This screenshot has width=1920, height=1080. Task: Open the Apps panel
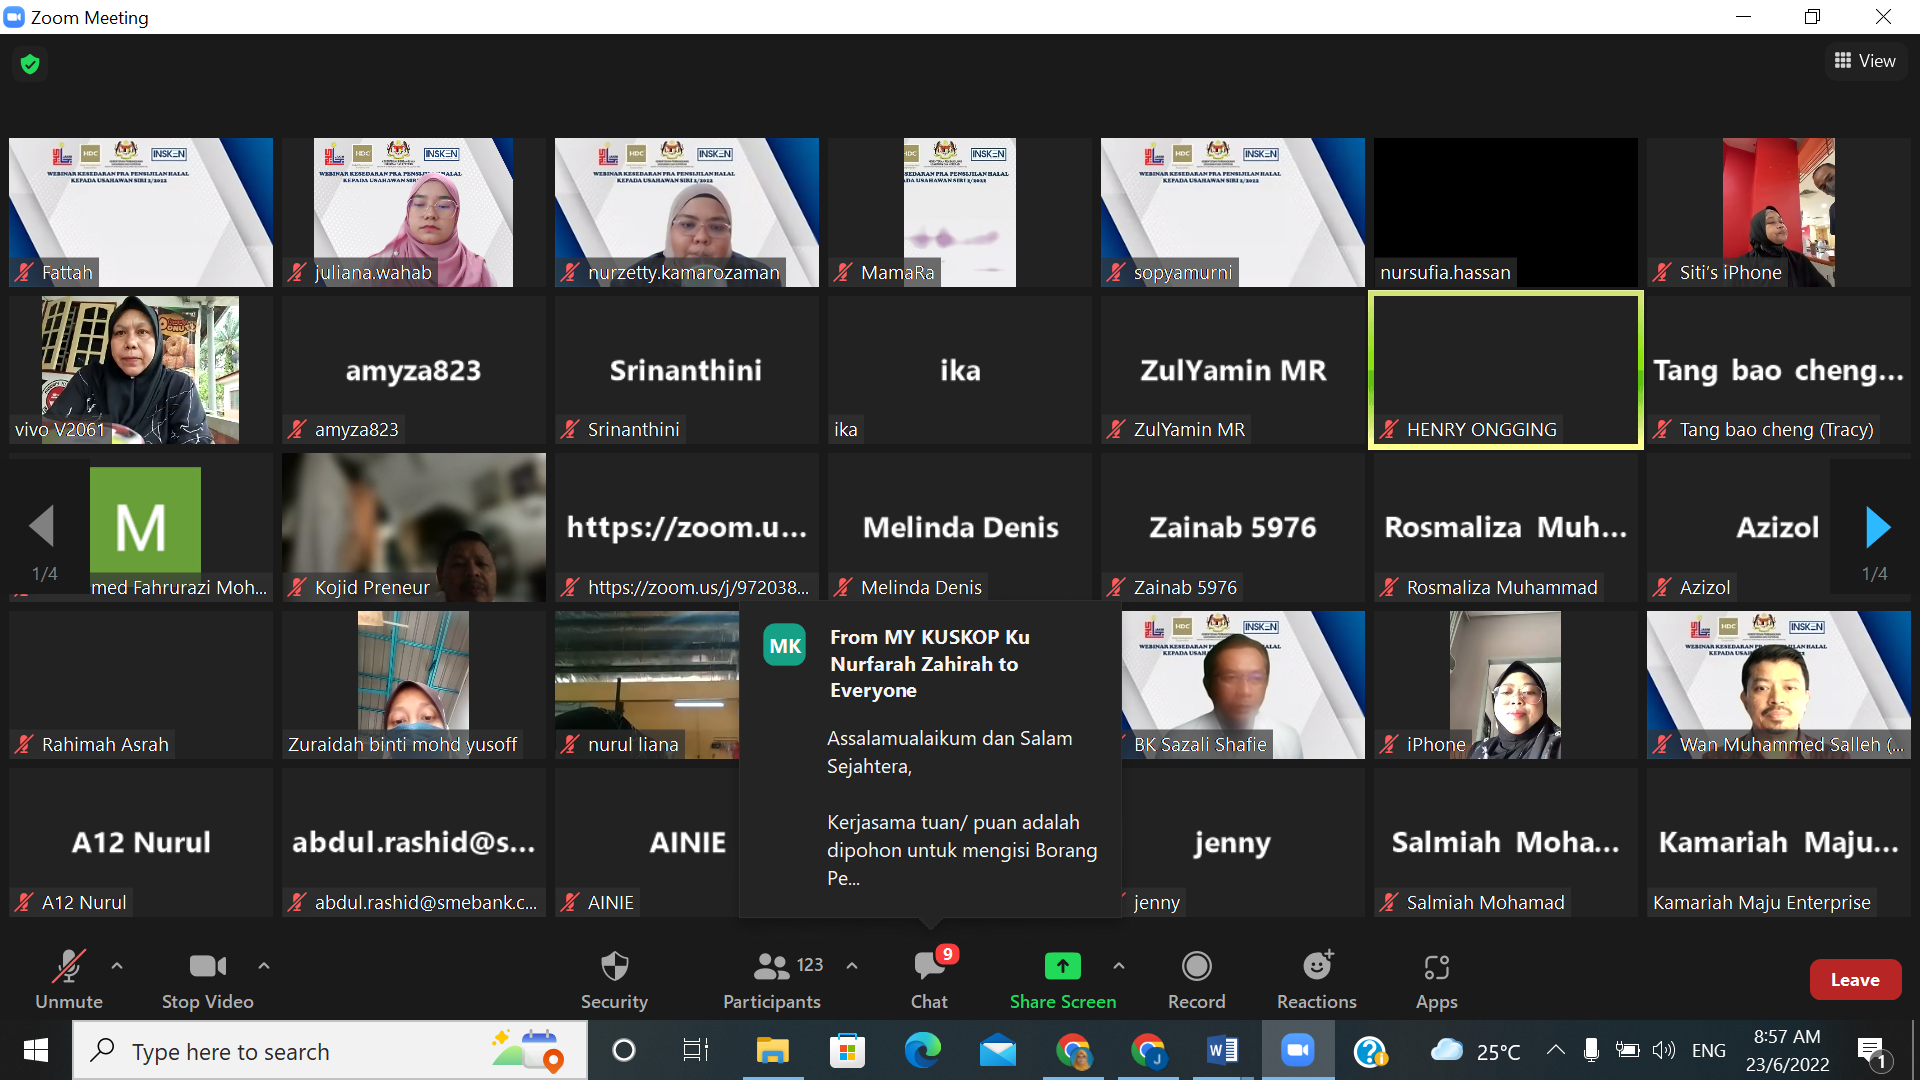[1436, 978]
